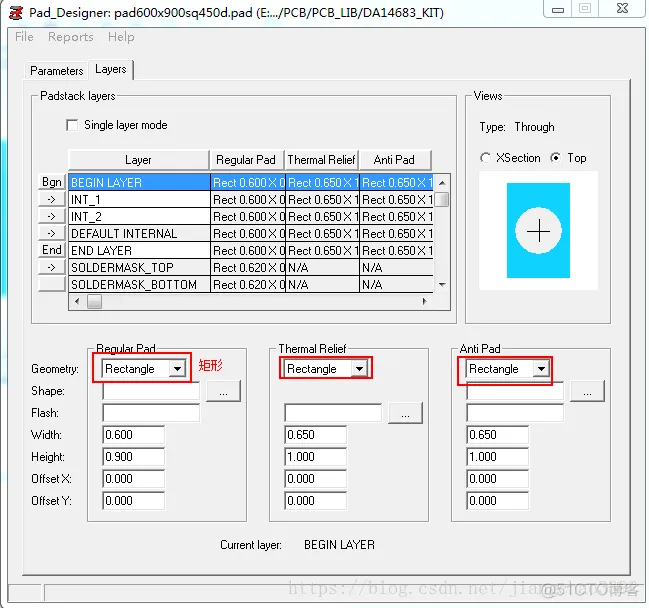This screenshot has height=608, width=649.
Task: Click the Regular Pad Offset Y field
Action: coord(133,501)
